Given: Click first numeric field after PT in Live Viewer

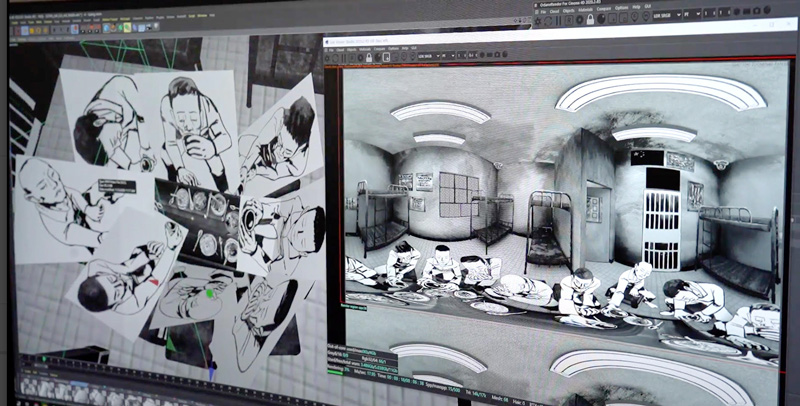Looking at the screenshot, I should pos(462,55).
